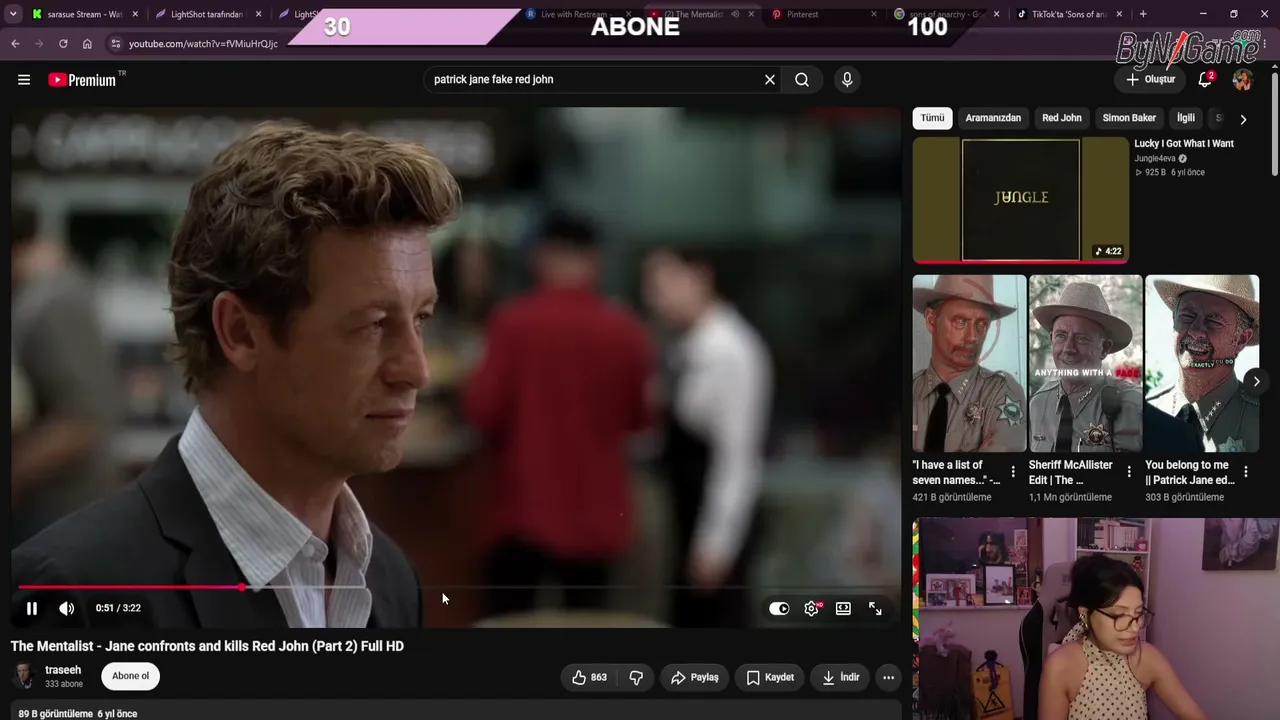The height and width of the screenshot is (720, 1280).
Task: Run search with the magnifier button
Action: pyautogui.click(x=802, y=80)
